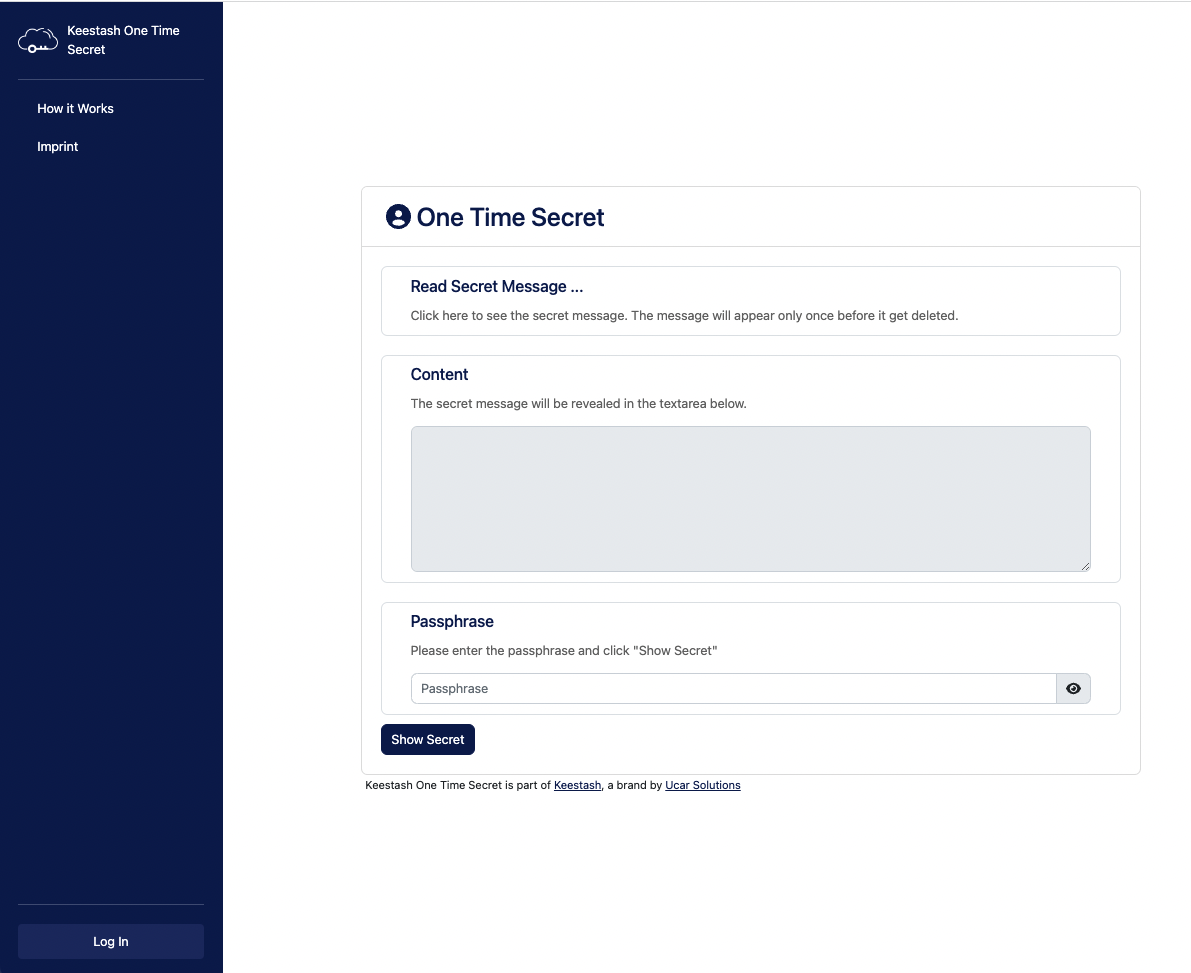Select the Content section heading
Image resolution: width=1191 pixels, height=973 pixels.
click(439, 374)
